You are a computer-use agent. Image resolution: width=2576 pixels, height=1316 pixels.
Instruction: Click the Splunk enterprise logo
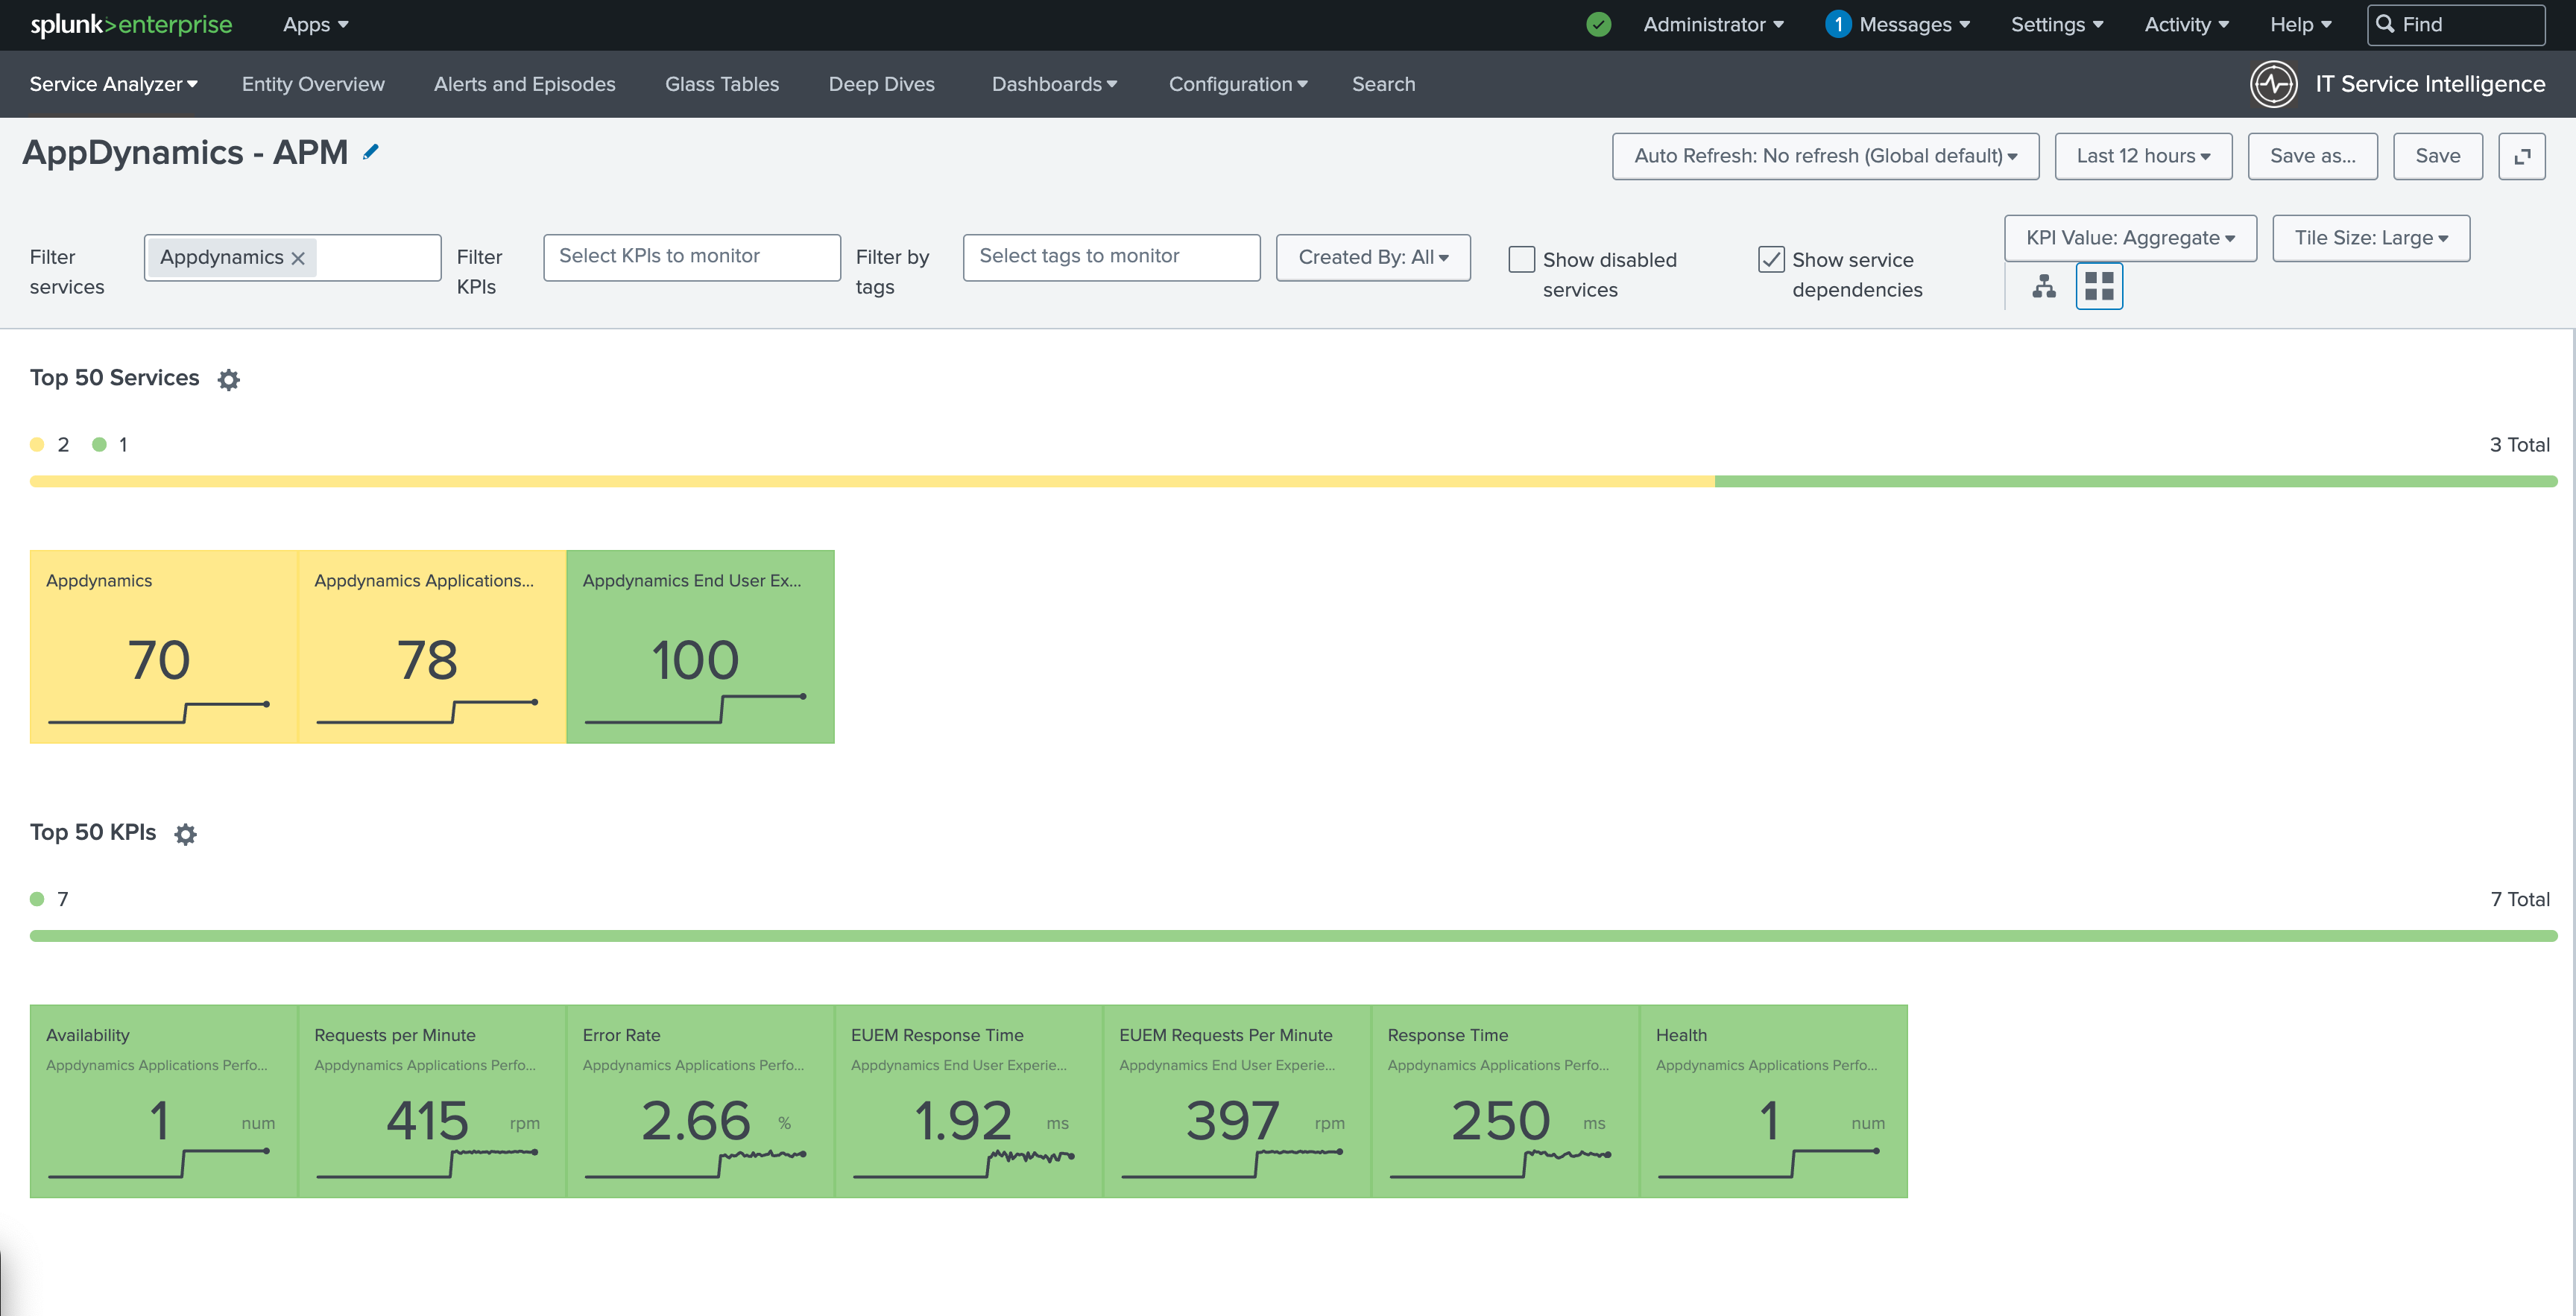pos(131,25)
